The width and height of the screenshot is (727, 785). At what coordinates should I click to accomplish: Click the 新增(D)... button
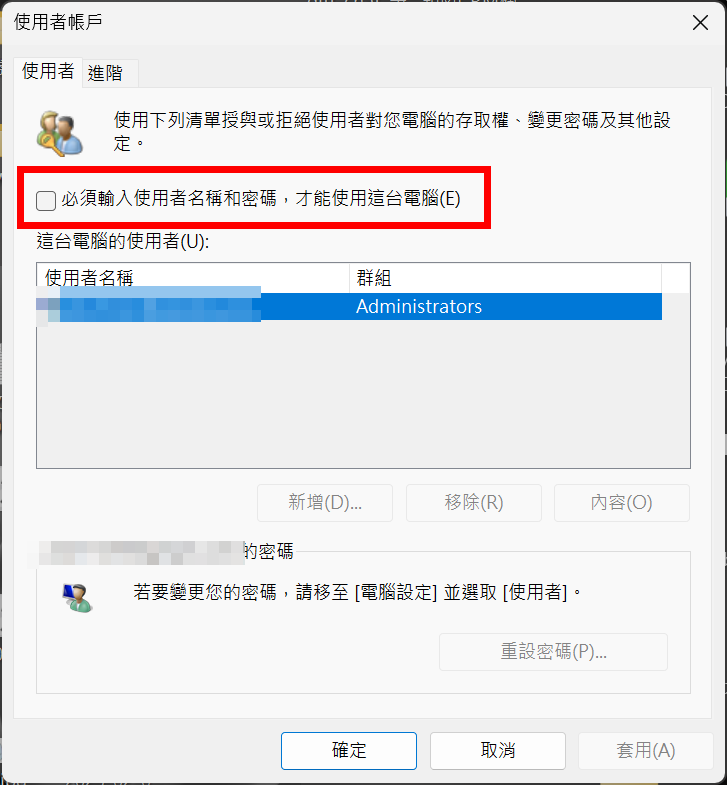pos(325,503)
